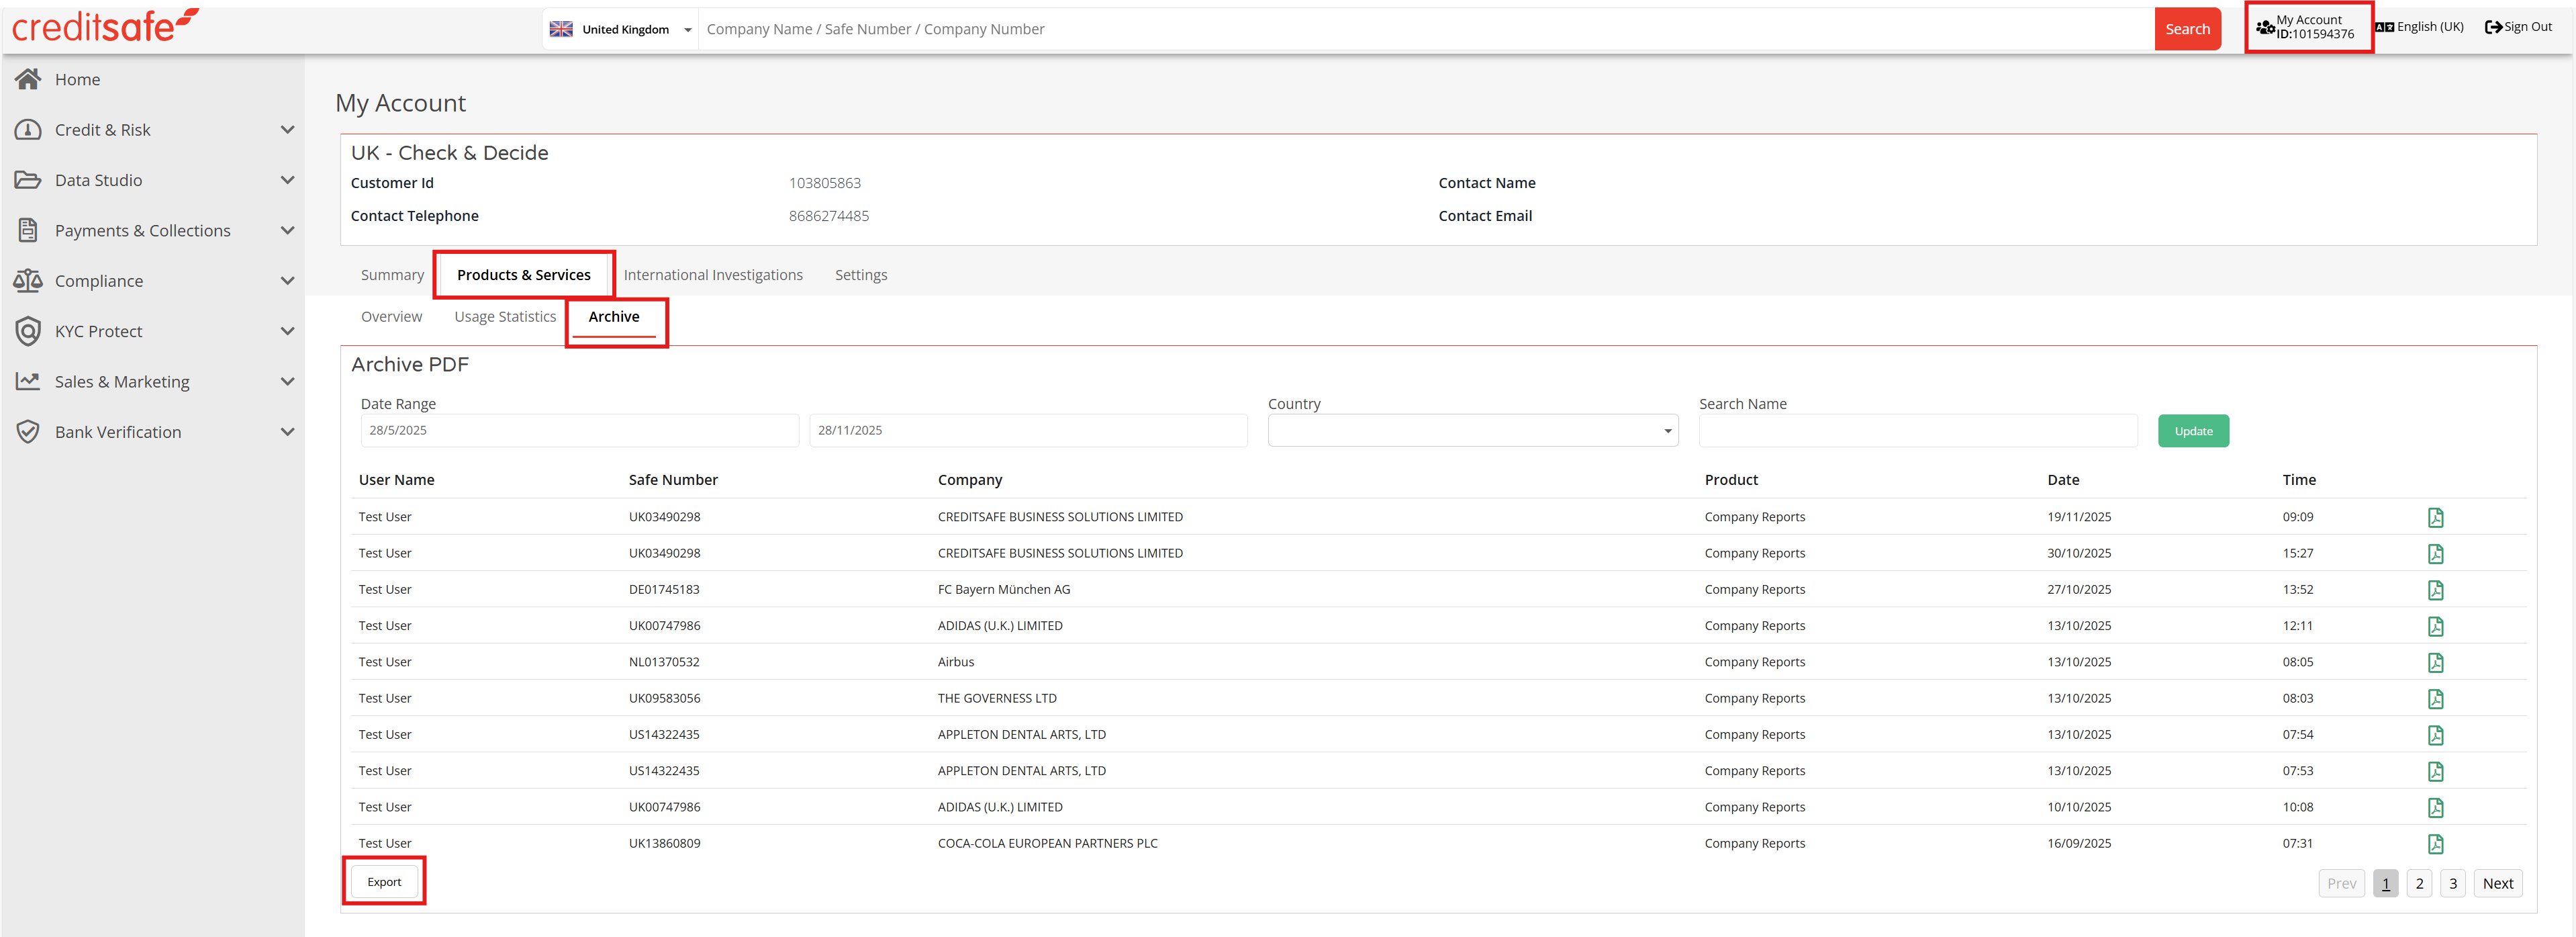This screenshot has height=937, width=2576.
Task: Download PDF for FC Bayern München AG report
Action: [2435, 590]
